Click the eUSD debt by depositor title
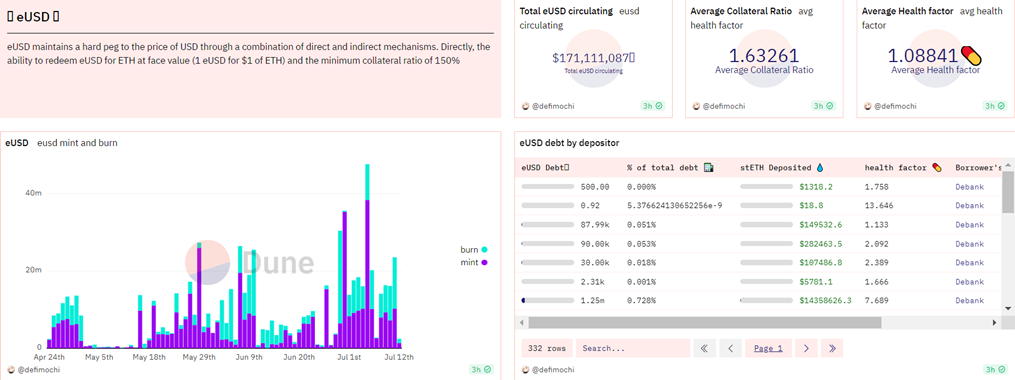 click(x=570, y=142)
